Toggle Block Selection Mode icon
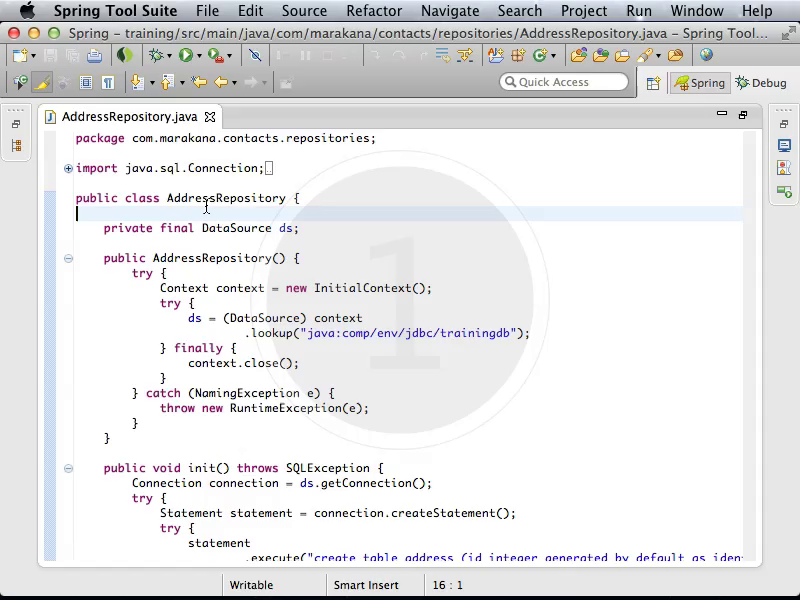This screenshot has height=600, width=800. point(86,82)
